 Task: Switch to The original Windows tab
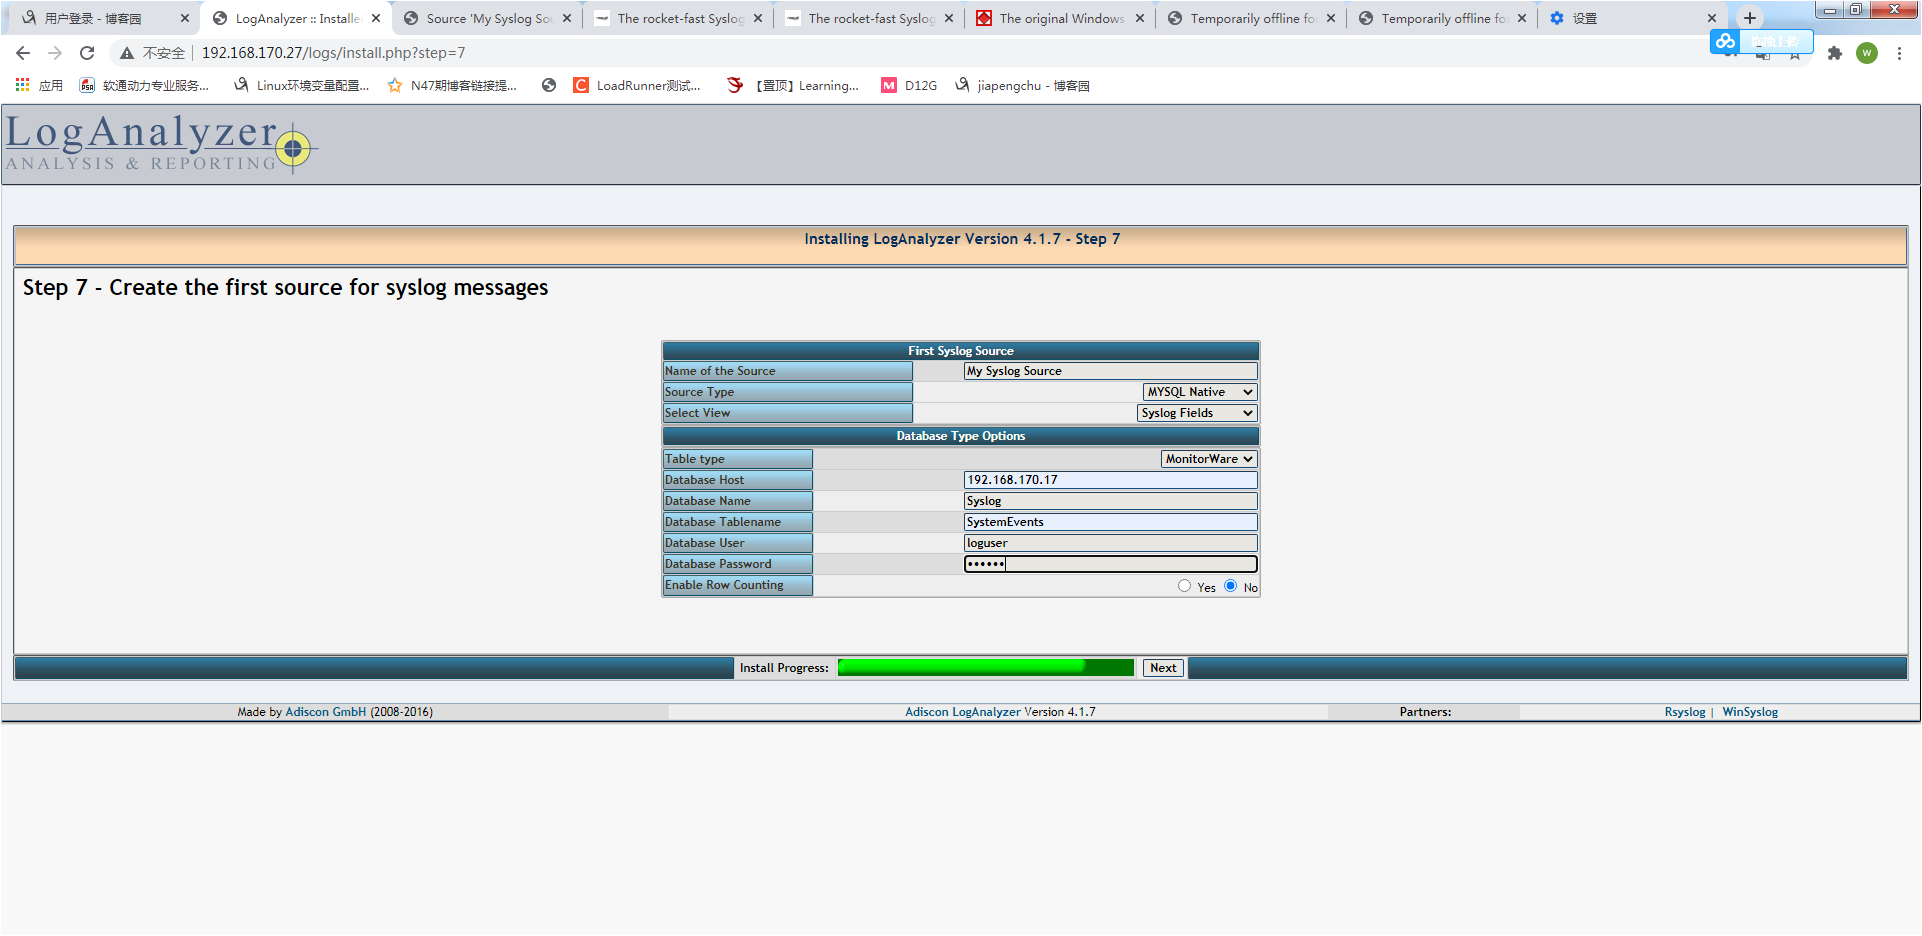pyautogui.click(x=1061, y=18)
